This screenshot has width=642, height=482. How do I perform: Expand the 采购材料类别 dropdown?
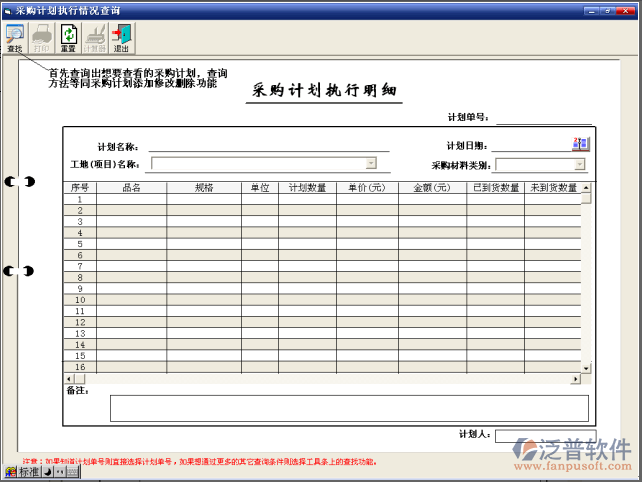pos(579,164)
